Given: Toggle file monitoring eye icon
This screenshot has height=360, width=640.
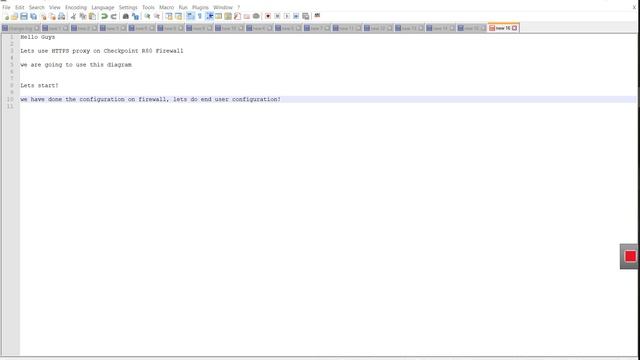Looking at the screenshot, I should (256, 16).
